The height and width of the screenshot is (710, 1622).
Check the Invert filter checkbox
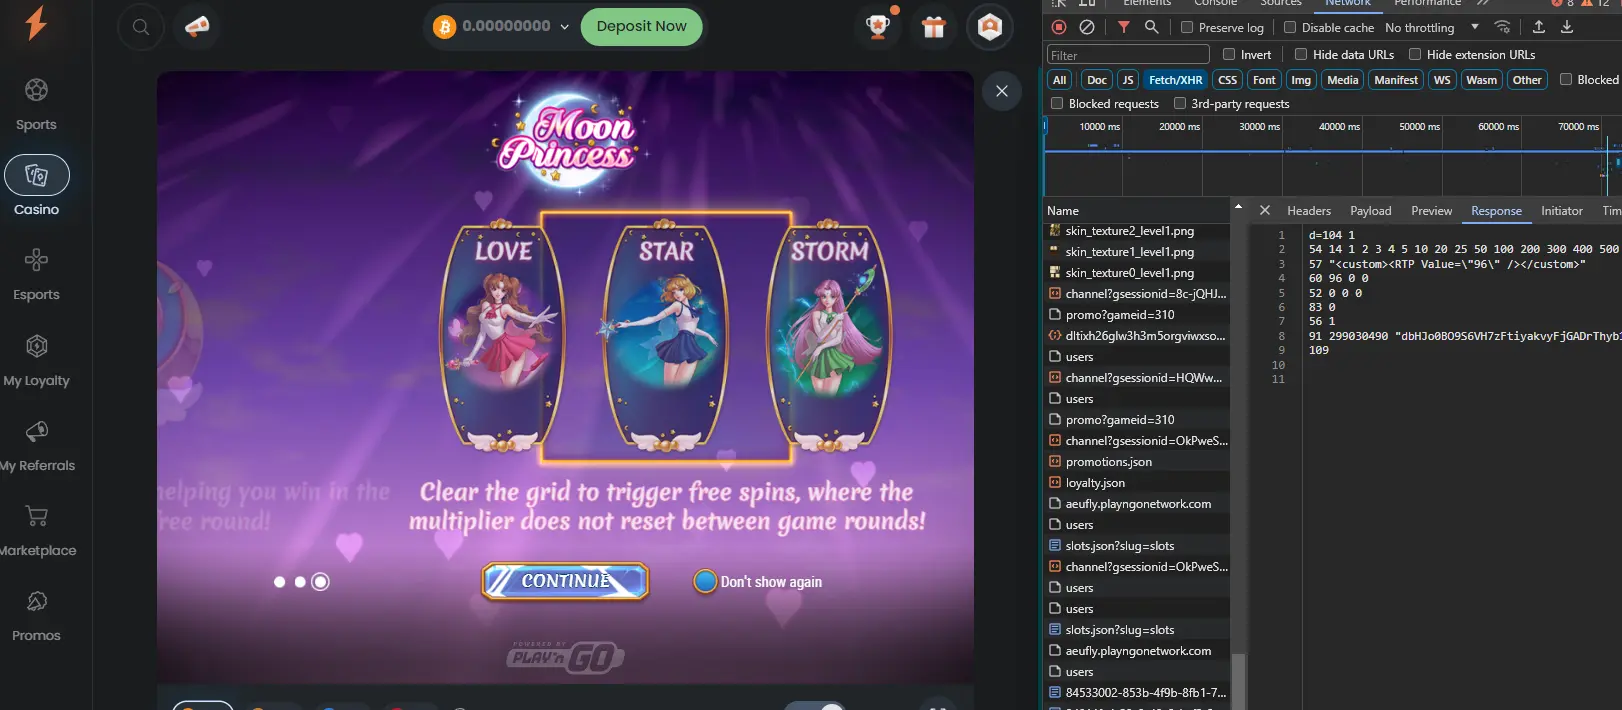pos(1229,54)
